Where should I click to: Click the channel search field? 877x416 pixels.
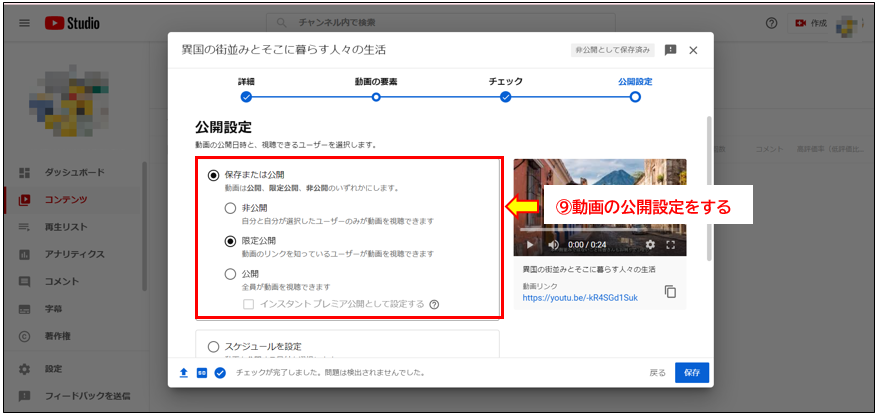tap(441, 23)
